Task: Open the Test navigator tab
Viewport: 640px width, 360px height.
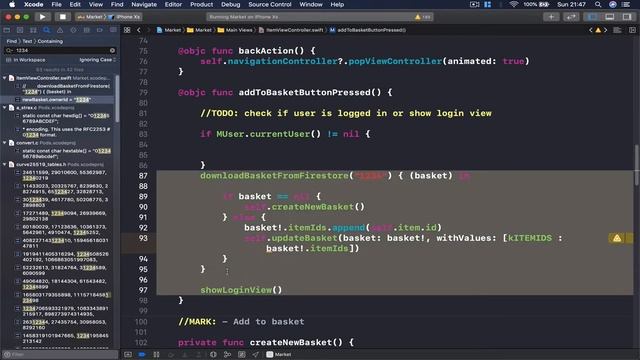Action: pyautogui.click(x=73, y=30)
